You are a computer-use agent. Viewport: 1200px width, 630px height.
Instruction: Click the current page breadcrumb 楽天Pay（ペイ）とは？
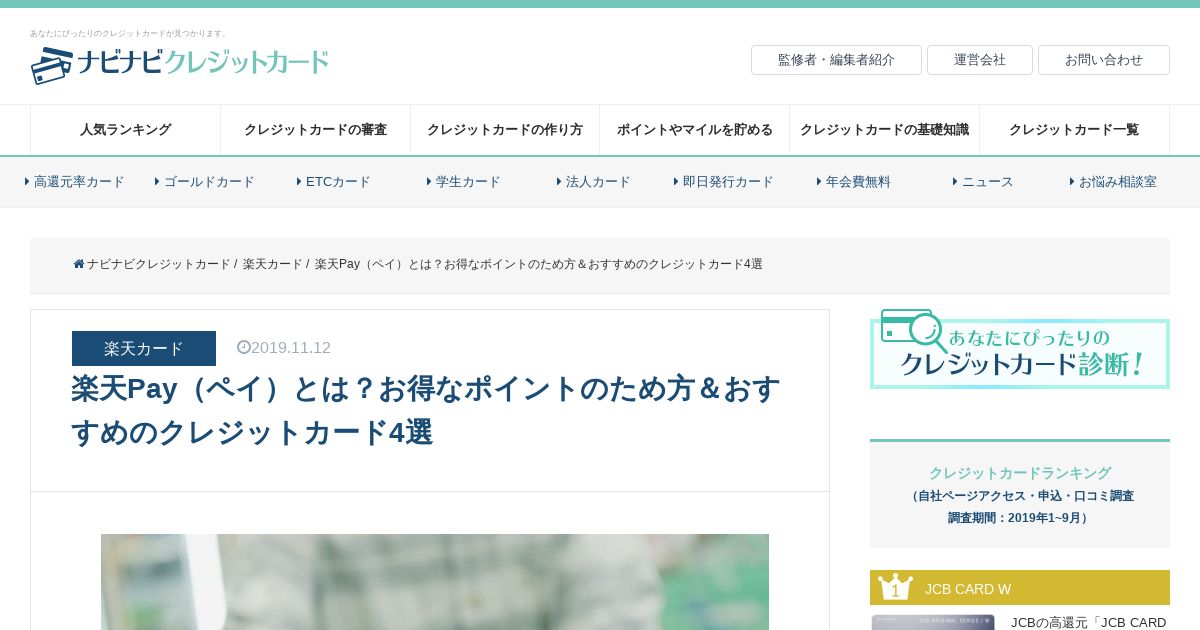(x=539, y=264)
